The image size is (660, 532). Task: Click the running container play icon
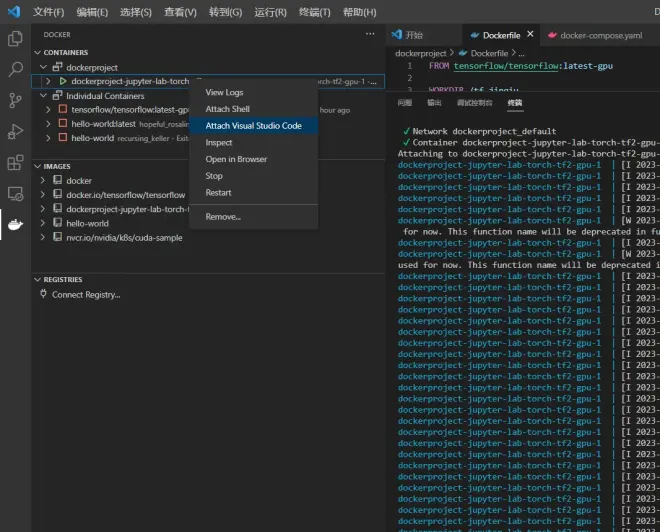point(63,81)
